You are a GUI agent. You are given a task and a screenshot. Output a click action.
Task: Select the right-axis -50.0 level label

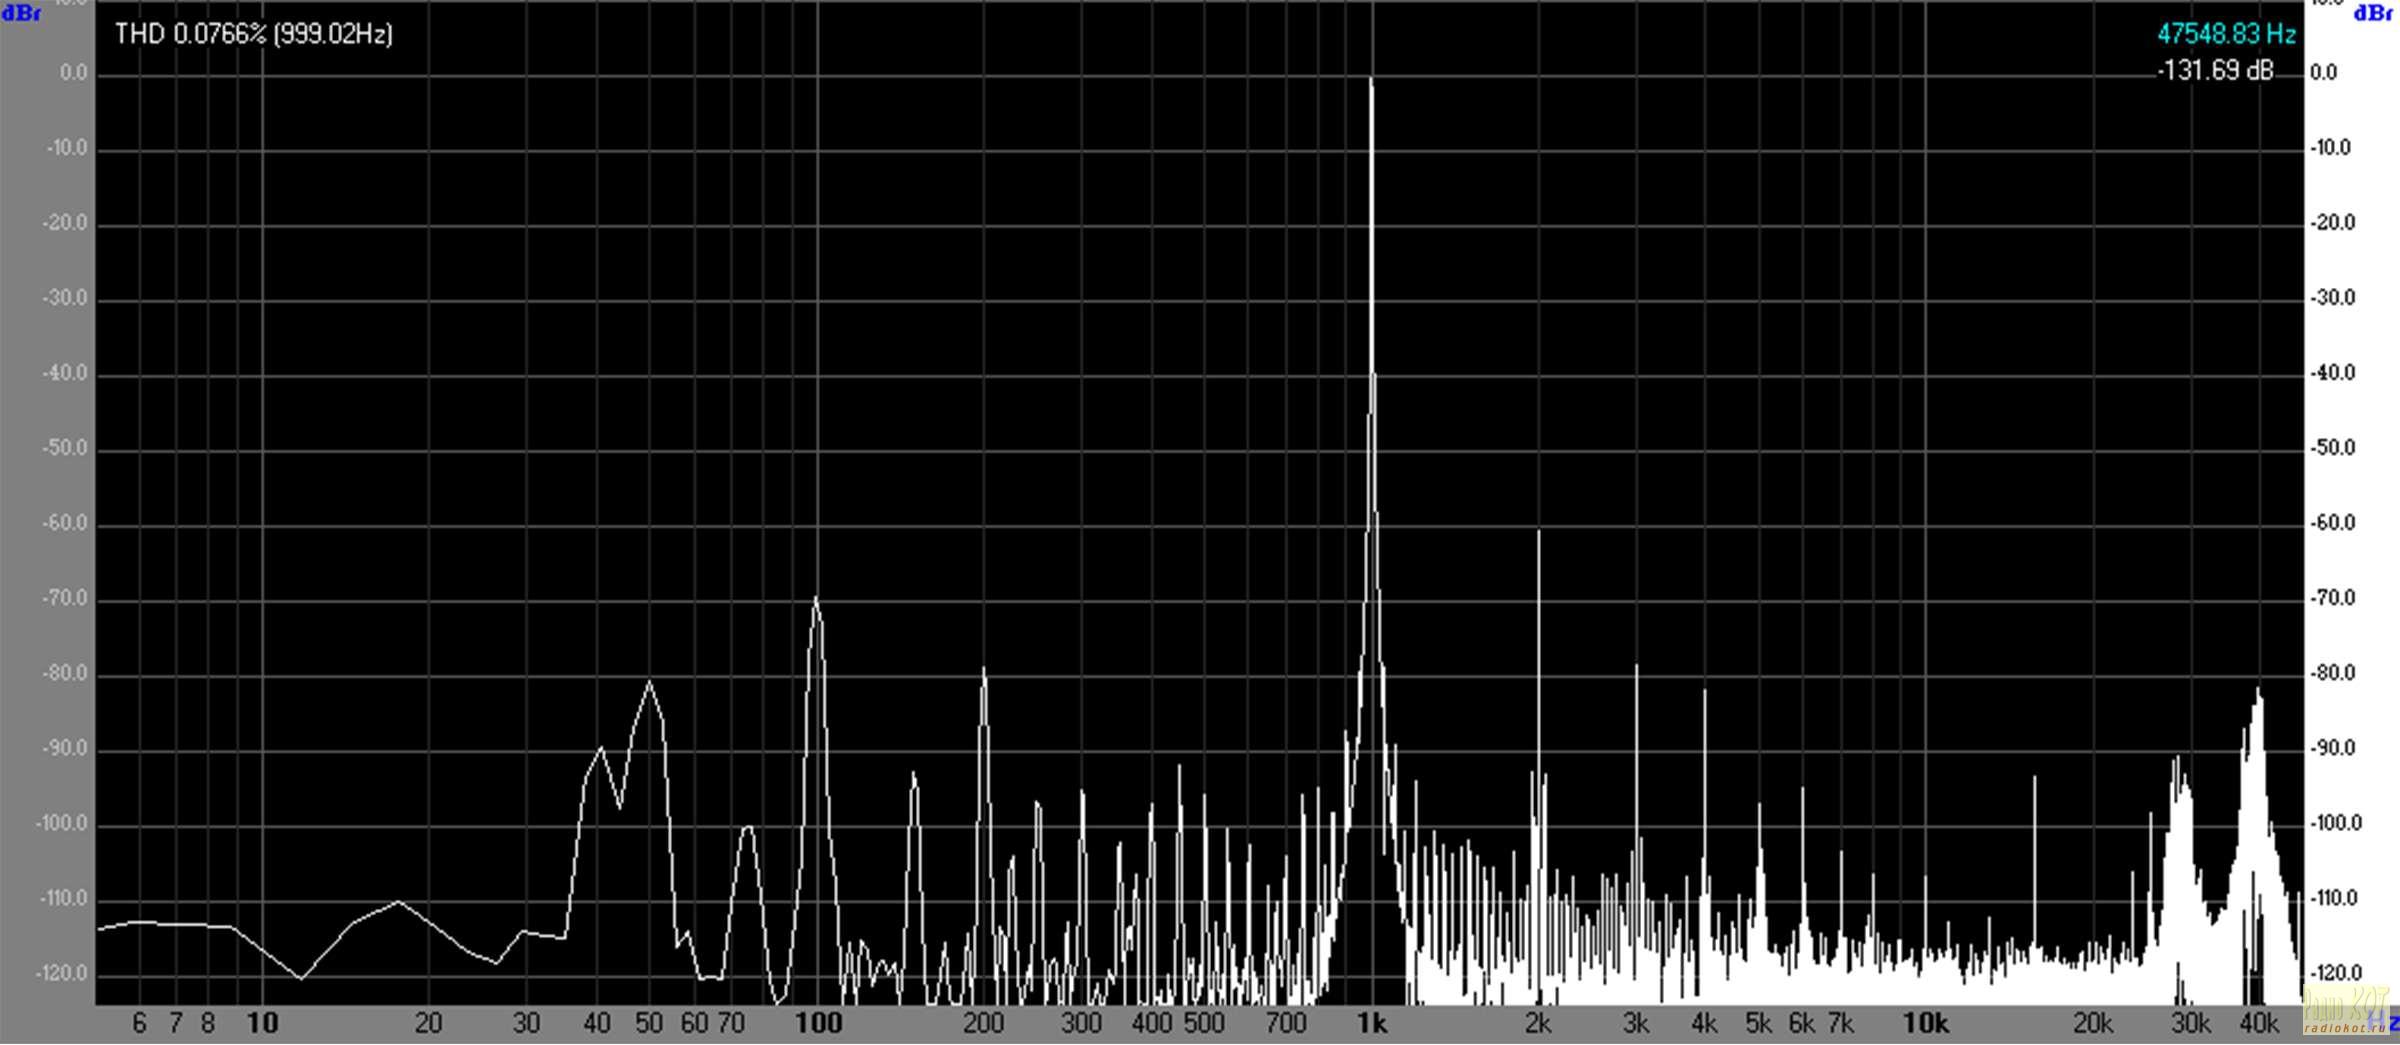point(2332,448)
